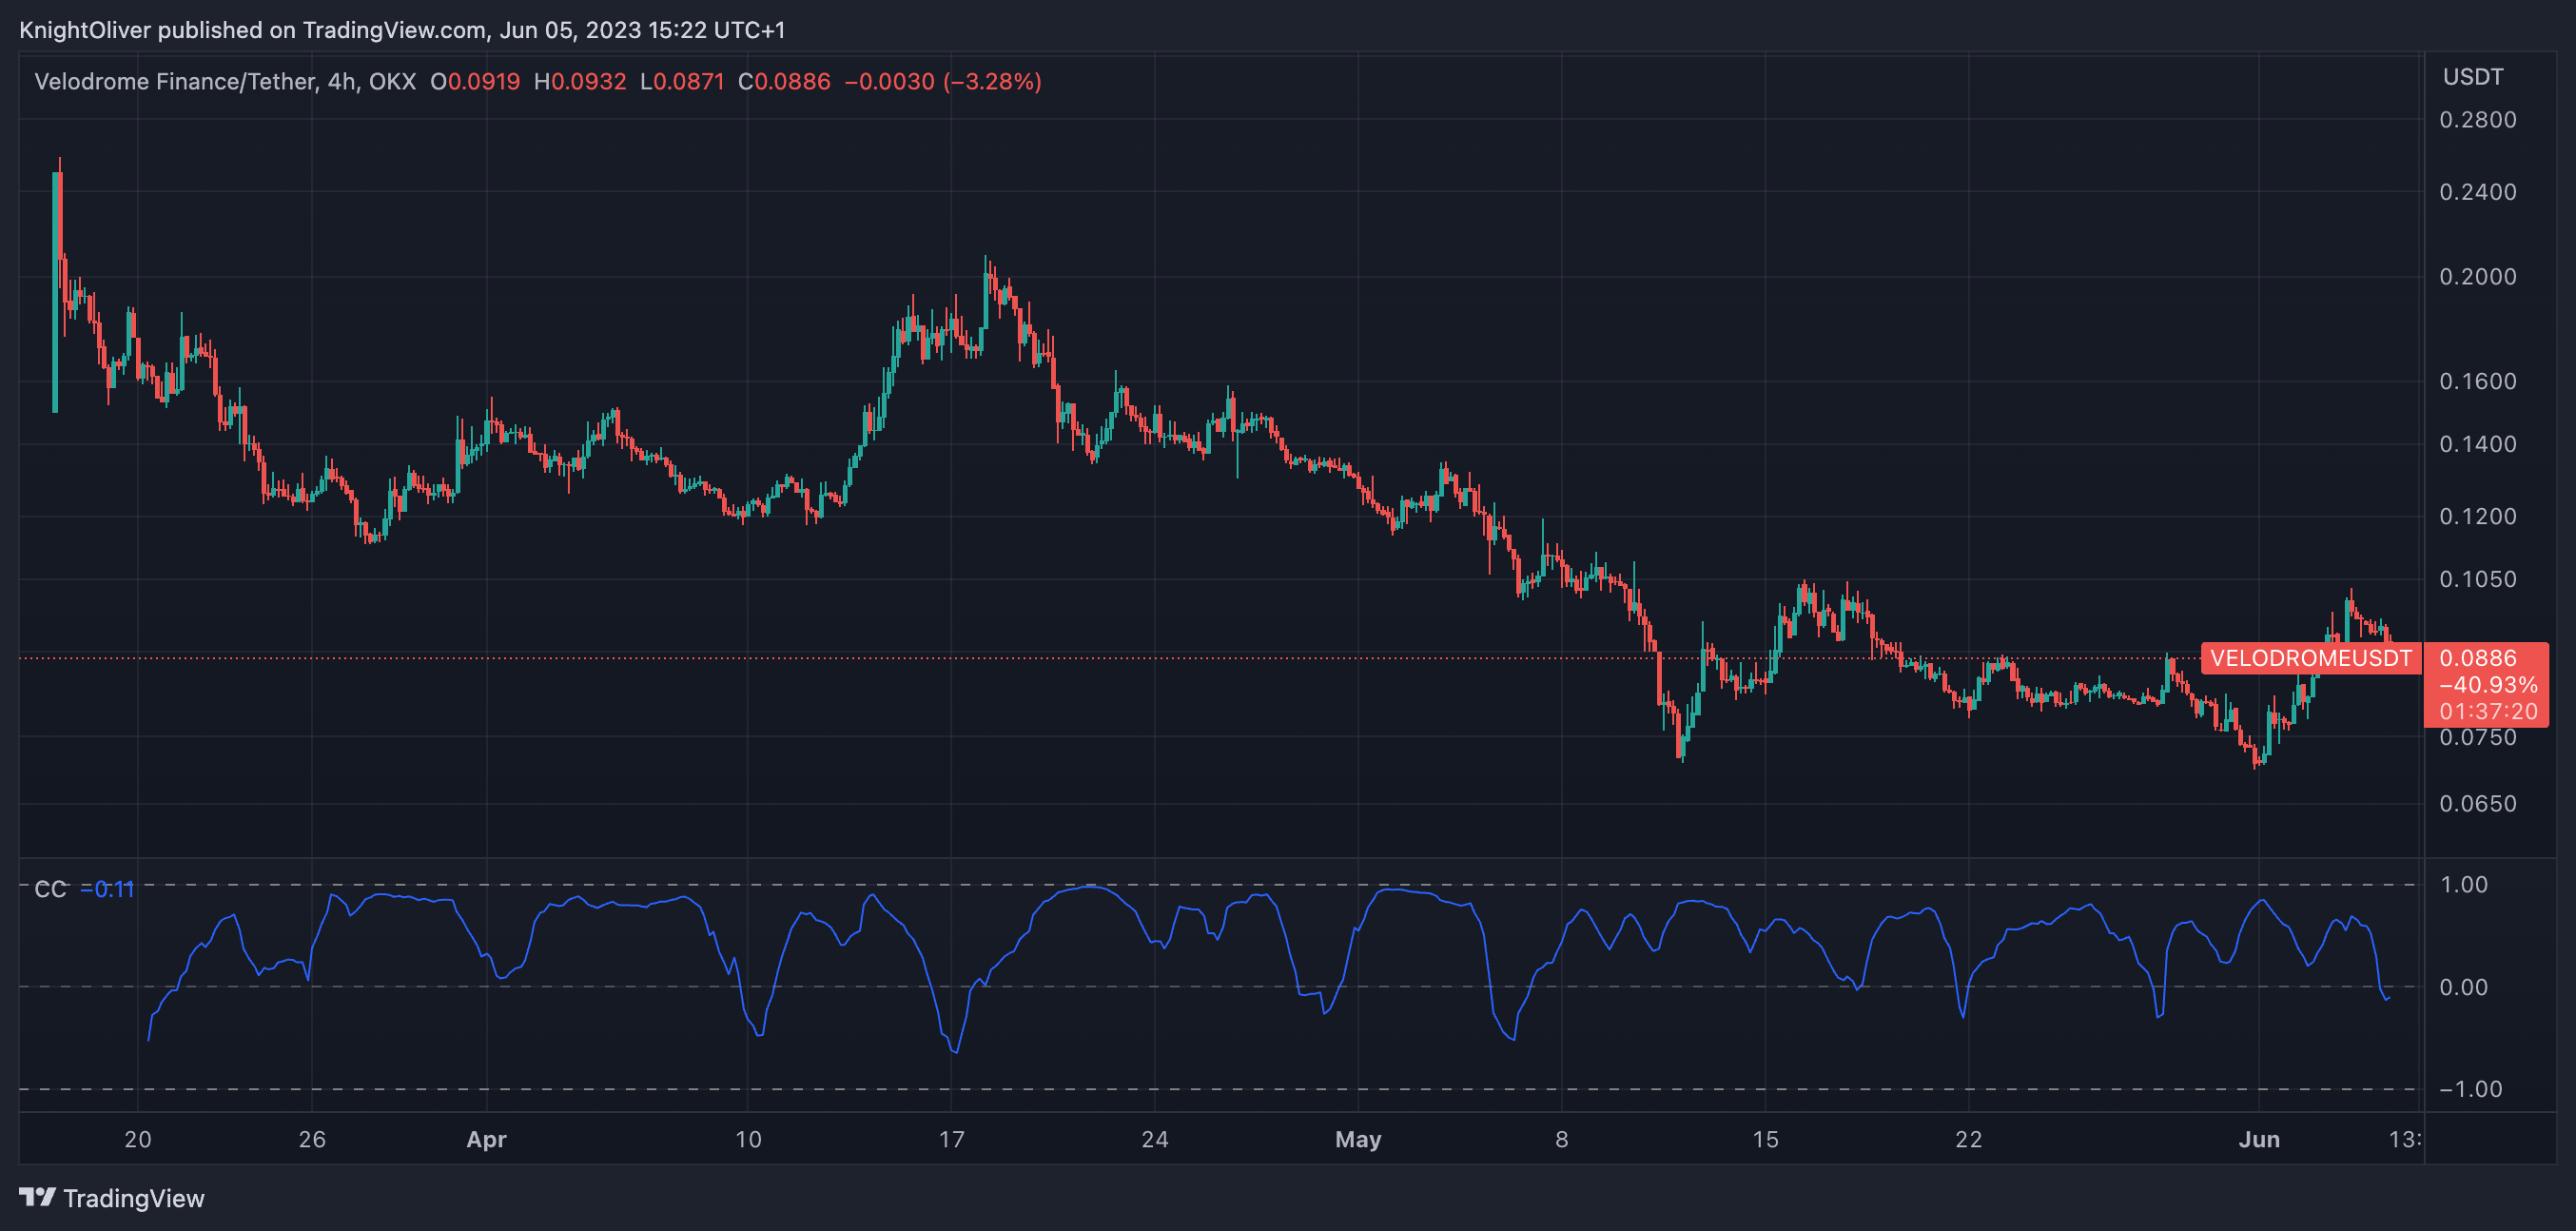2576x1231 pixels.
Task: Click the 20 date label on time axis
Action: pyautogui.click(x=138, y=1140)
